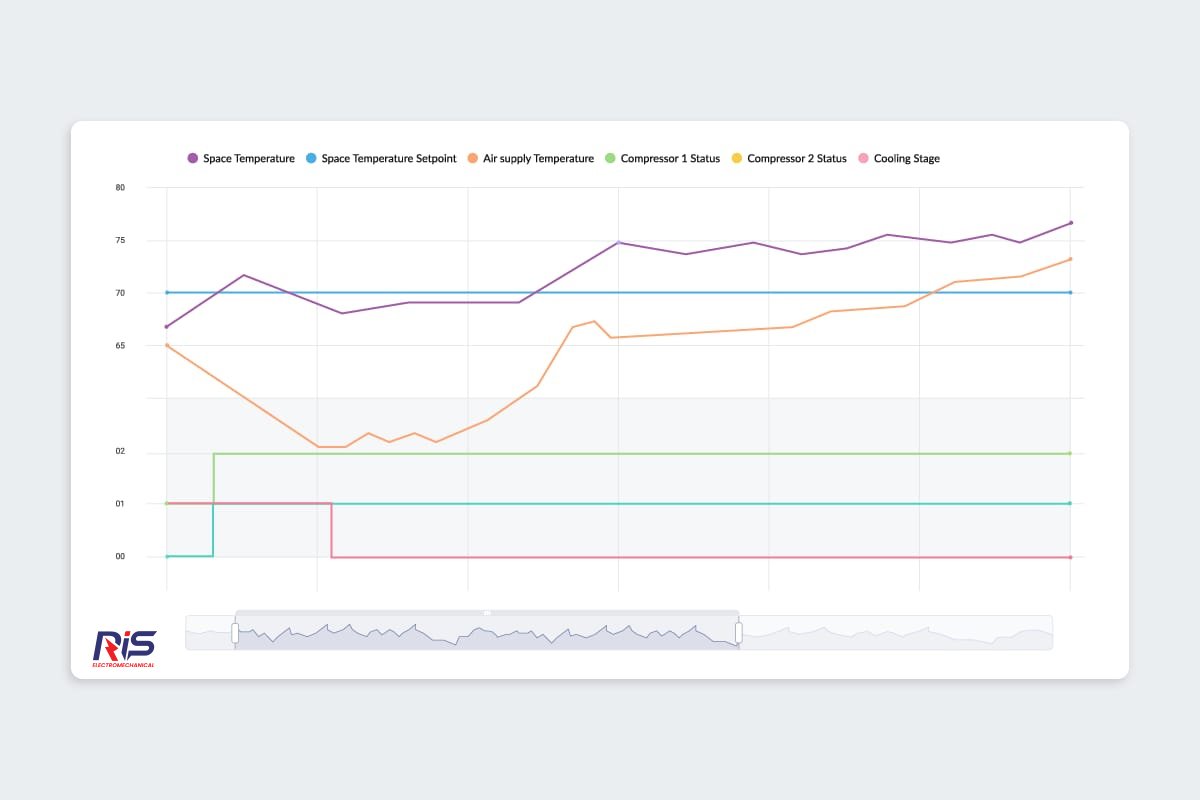Click the unselected right portion of timeline overview
1200x800 pixels.
(x=895, y=633)
